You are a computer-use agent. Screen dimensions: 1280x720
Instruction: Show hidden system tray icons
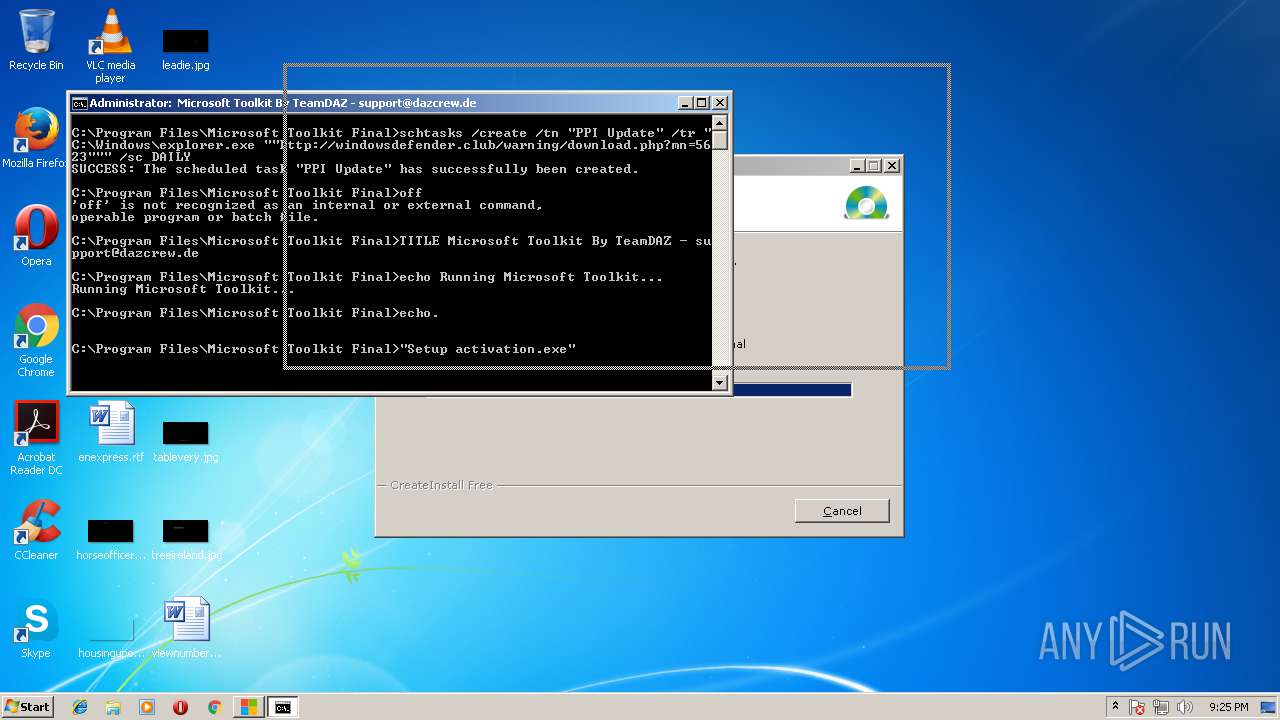click(1115, 707)
